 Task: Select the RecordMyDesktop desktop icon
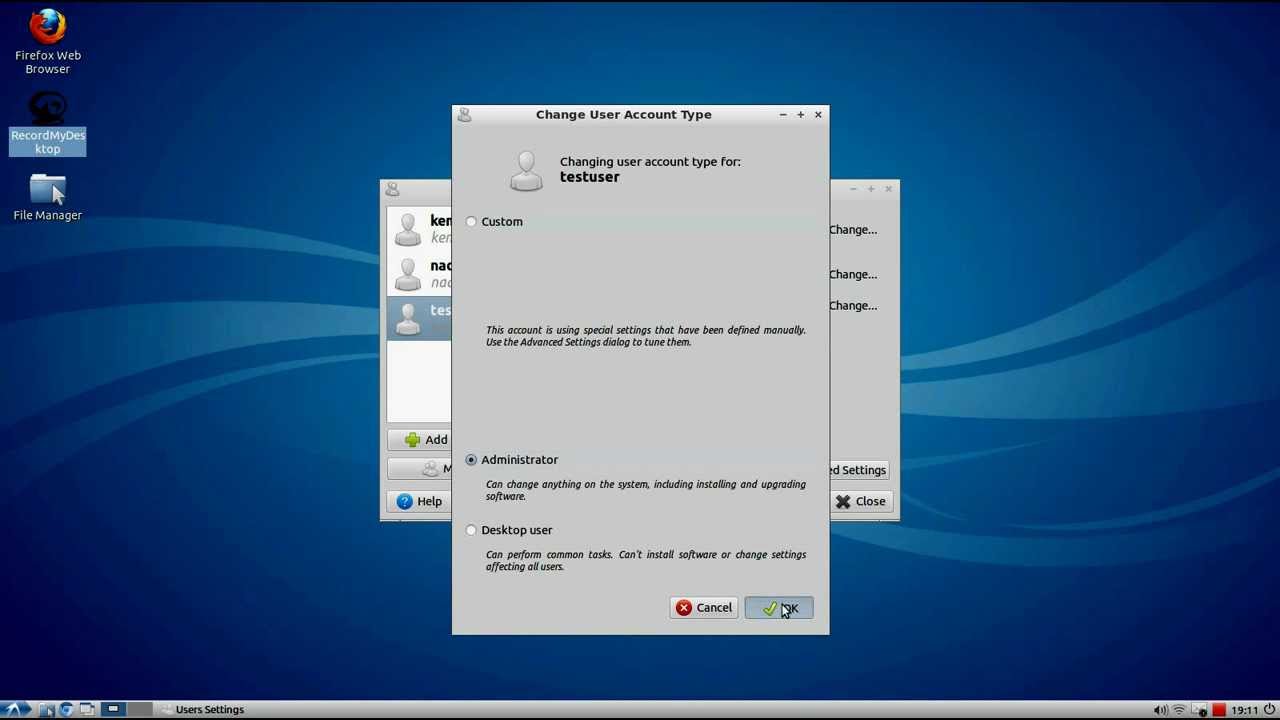pos(47,123)
